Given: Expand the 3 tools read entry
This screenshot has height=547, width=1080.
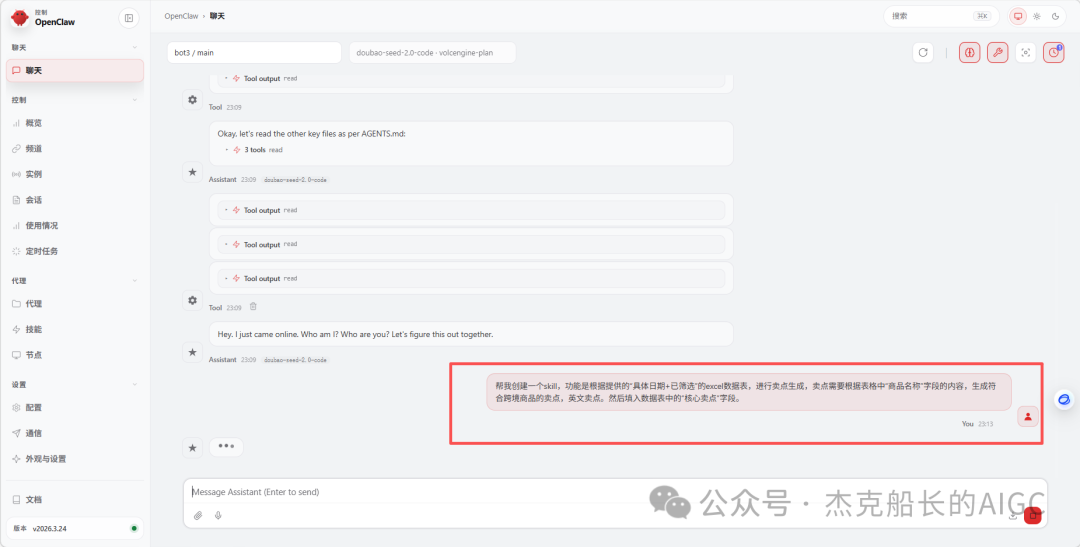Looking at the screenshot, I should [x=253, y=149].
